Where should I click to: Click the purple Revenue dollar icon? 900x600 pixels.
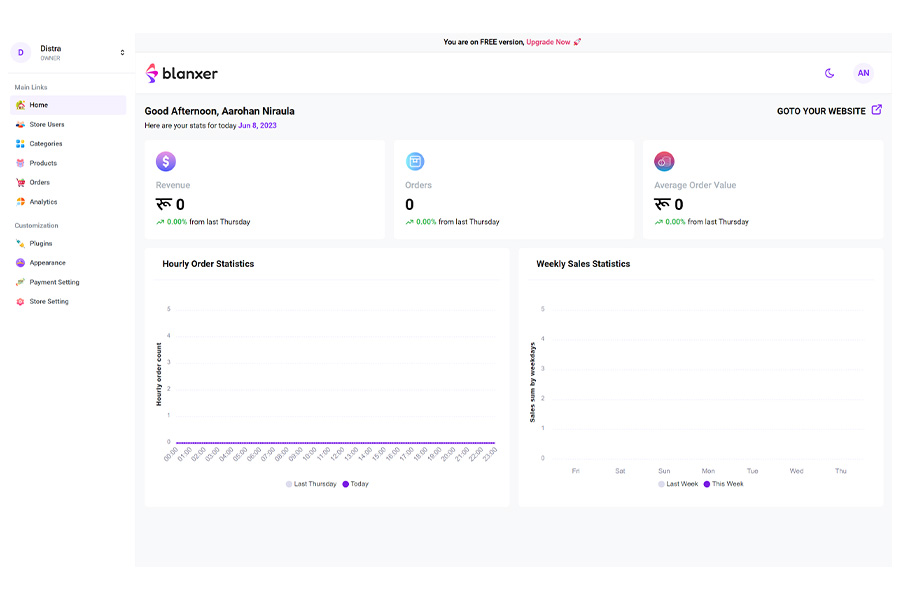click(167, 161)
